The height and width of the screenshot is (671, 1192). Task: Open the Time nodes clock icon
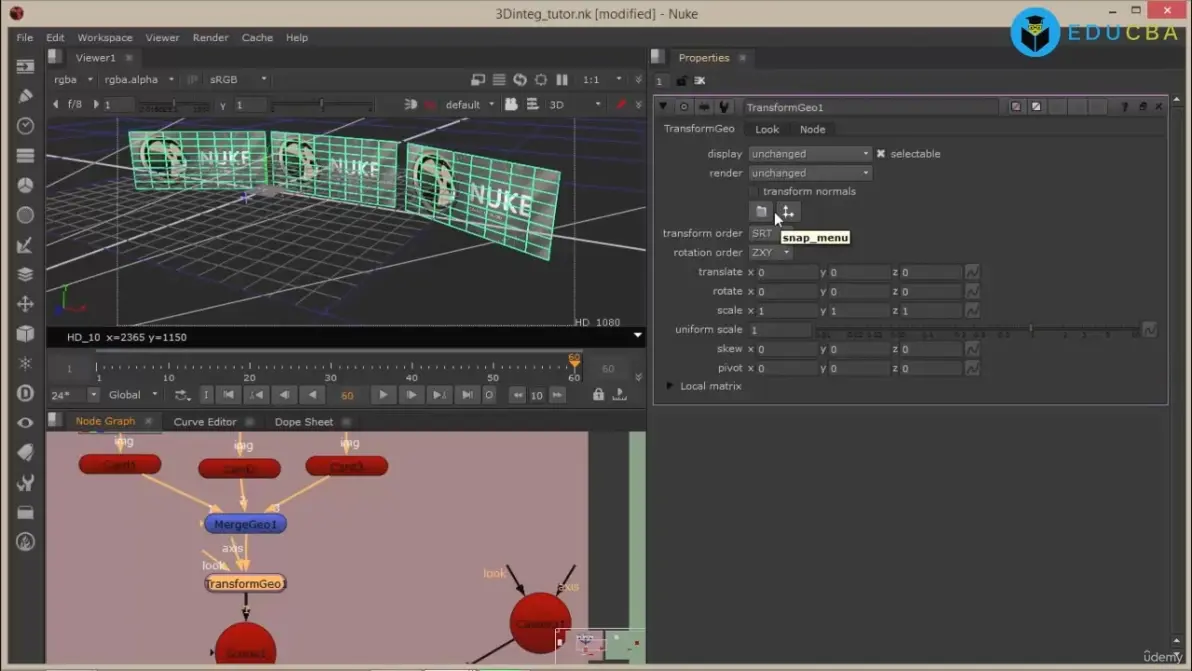25,126
